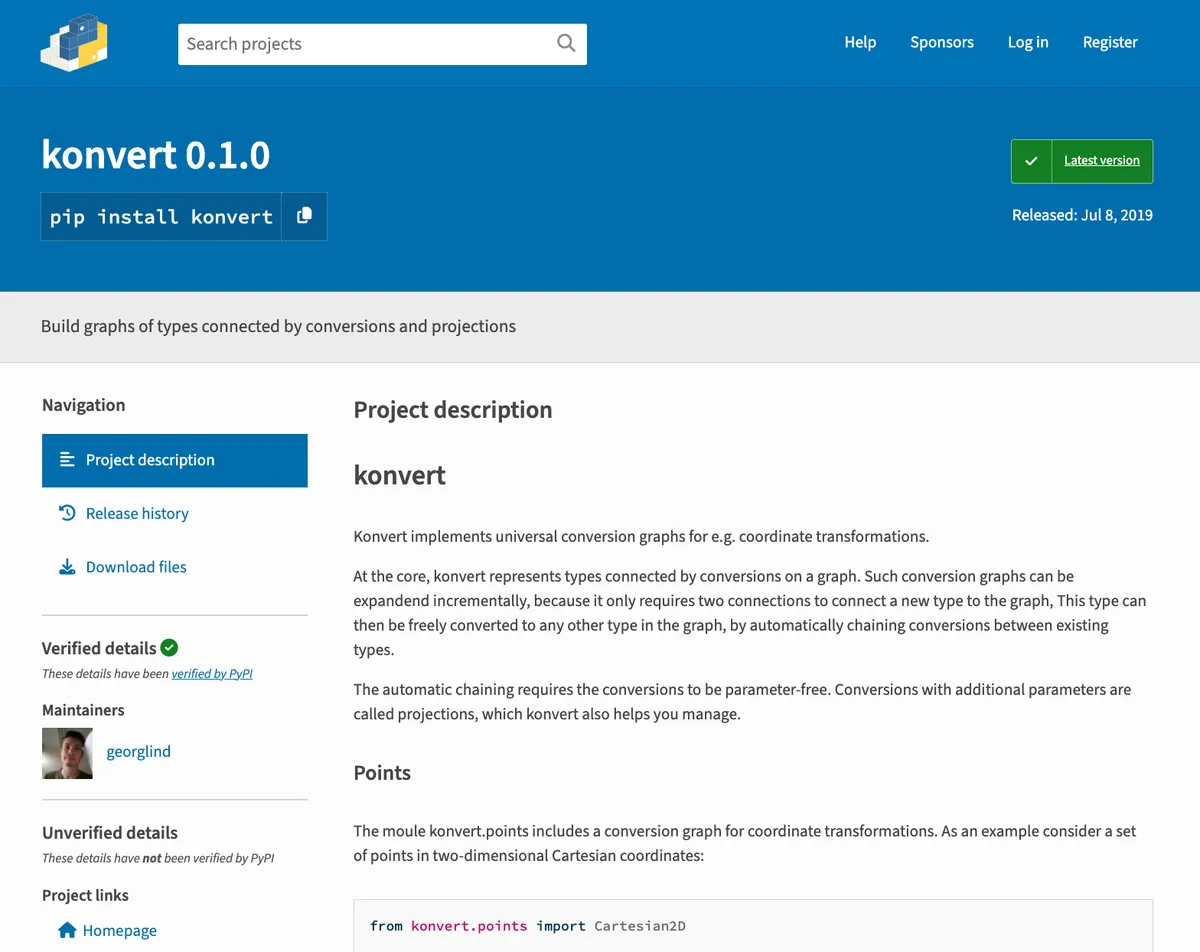Select the Project description tab
1200x952 pixels.
click(x=175, y=460)
